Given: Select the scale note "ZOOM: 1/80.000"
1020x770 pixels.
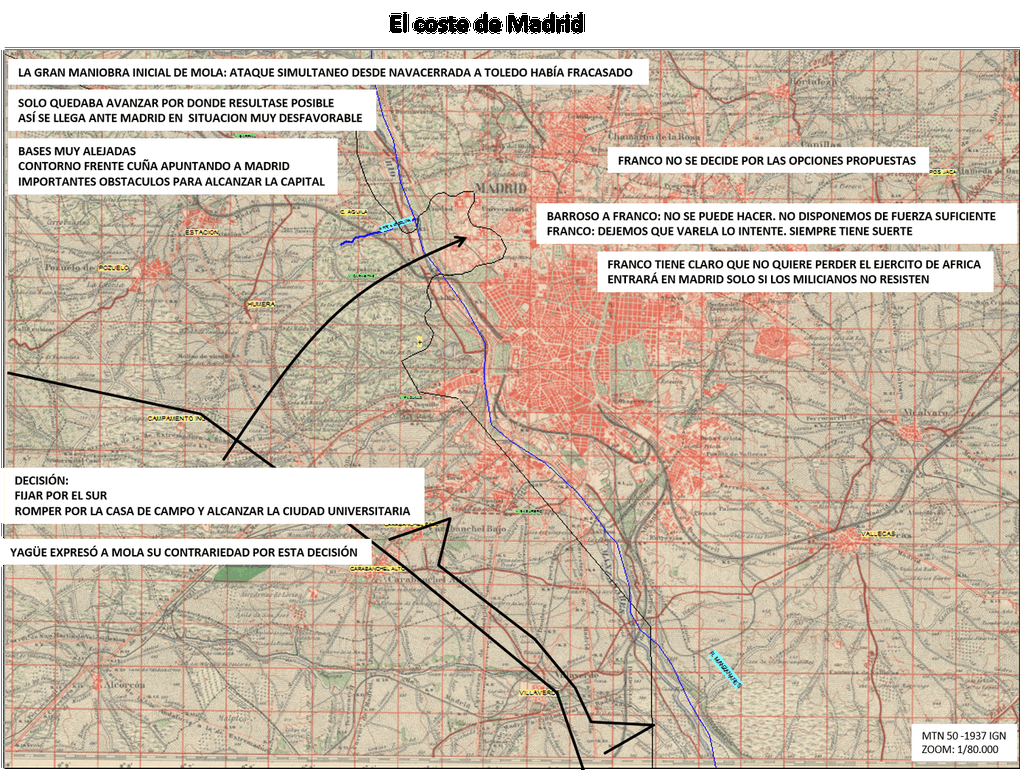Looking at the screenshot, I should coord(960,749).
